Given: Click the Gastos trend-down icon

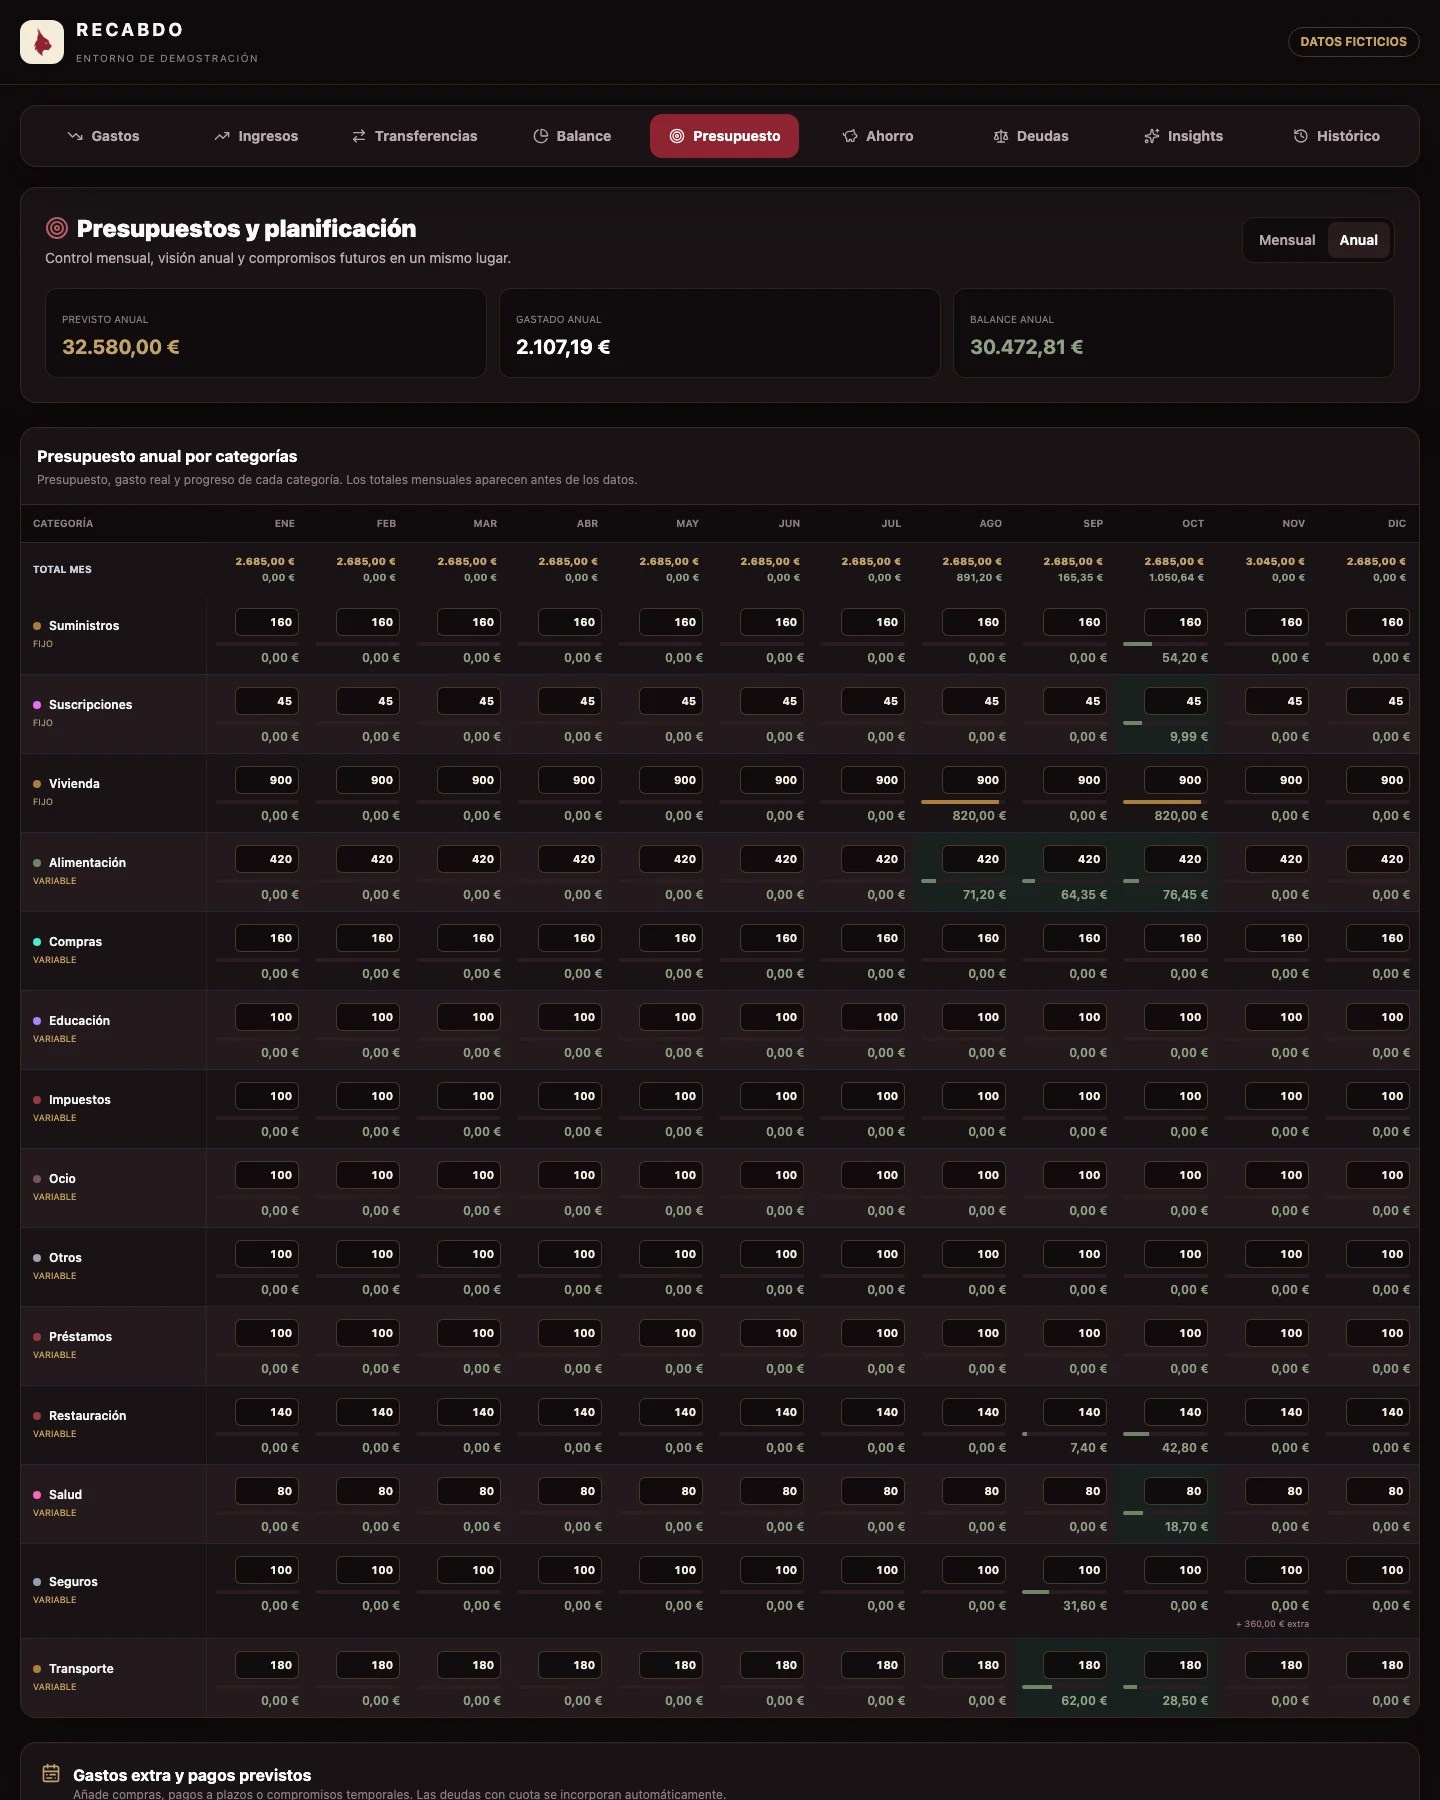Looking at the screenshot, I should click(x=75, y=136).
